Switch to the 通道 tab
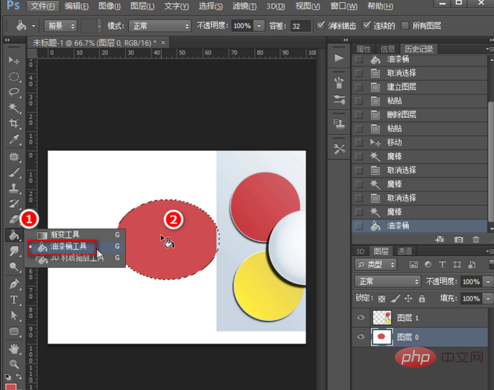The width and height of the screenshot is (494, 390). (404, 251)
